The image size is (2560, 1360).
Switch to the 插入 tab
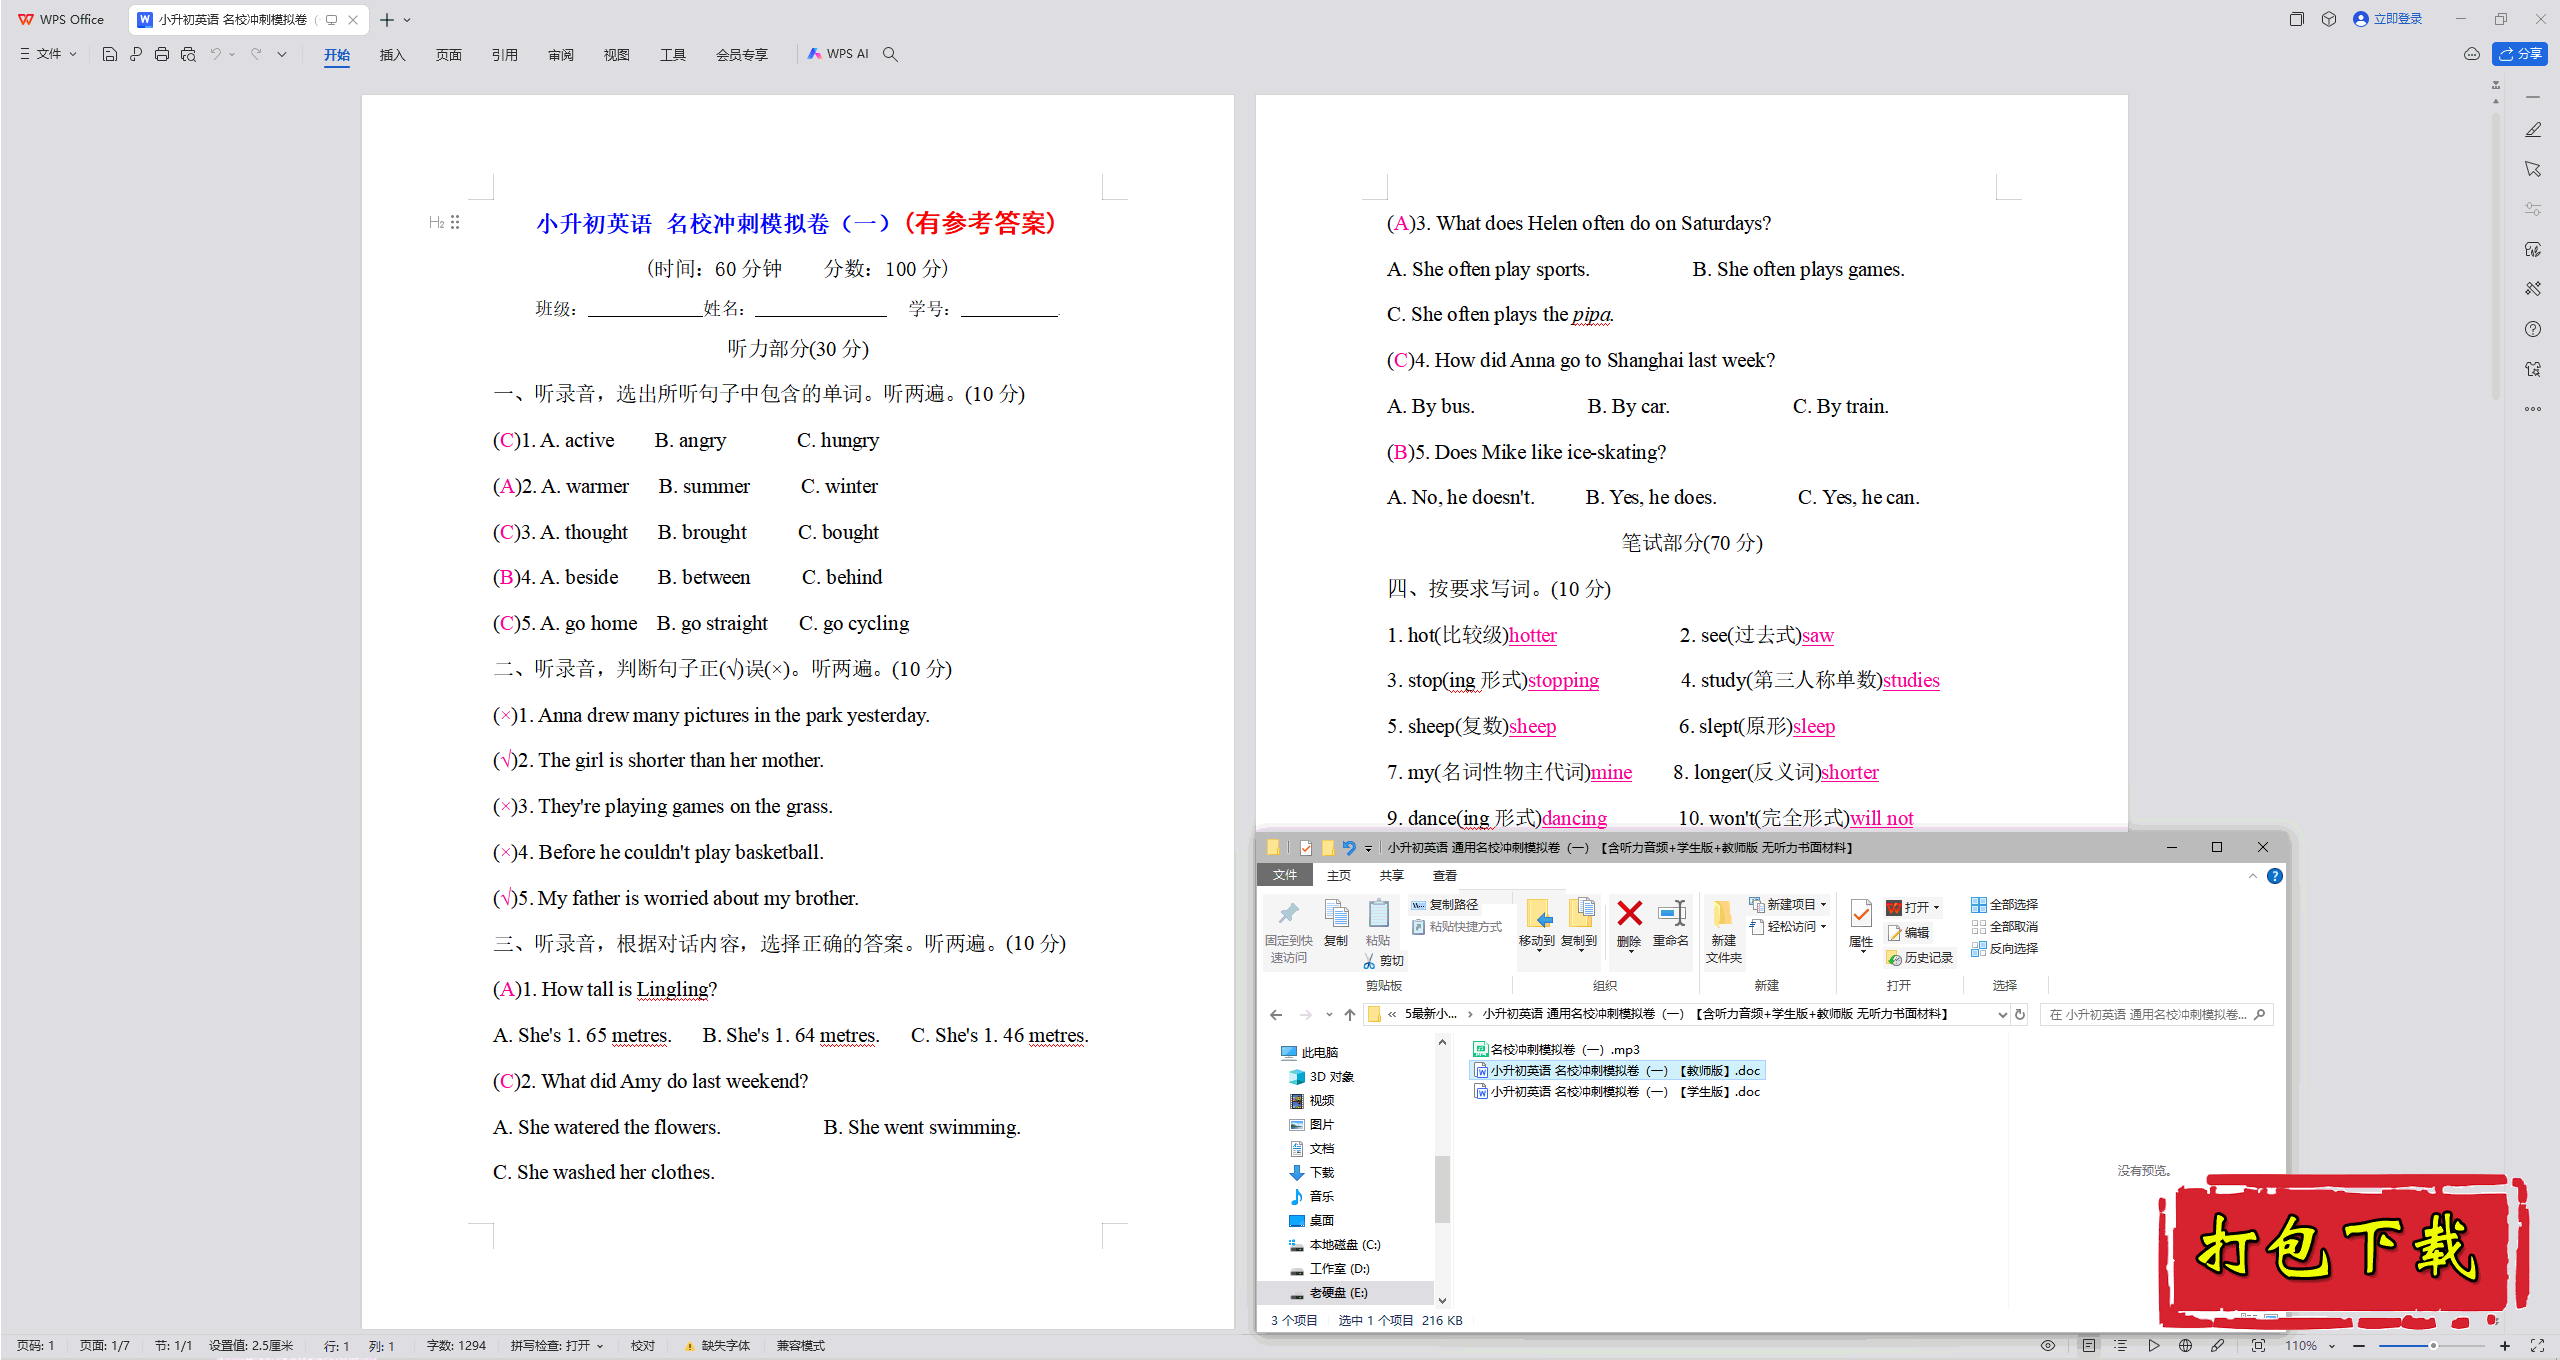[x=392, y=55]
